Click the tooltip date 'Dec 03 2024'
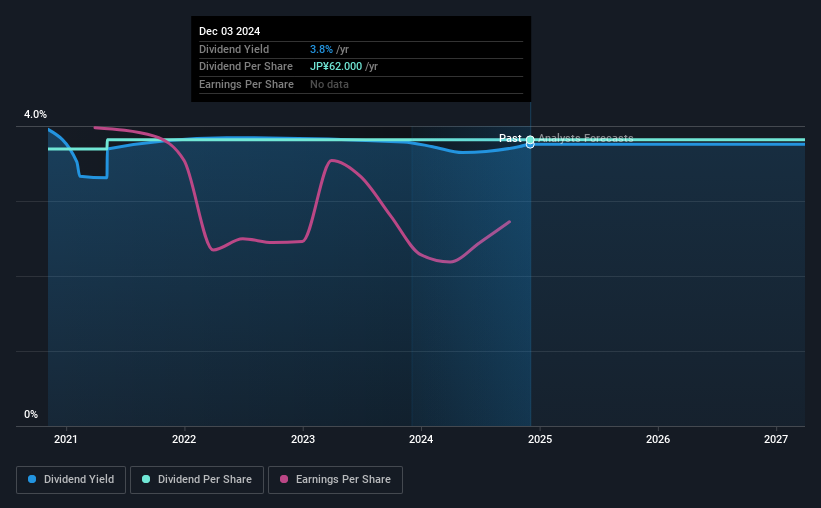Image resolution: width=821 pixels, height=508 pixels. click(x=229, y=31)
